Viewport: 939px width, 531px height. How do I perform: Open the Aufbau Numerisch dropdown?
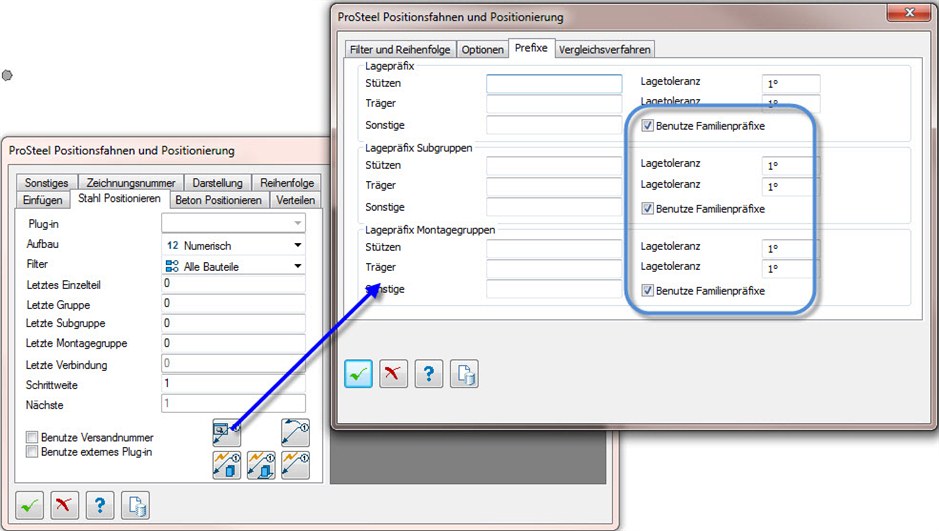(x=234, y=245)
